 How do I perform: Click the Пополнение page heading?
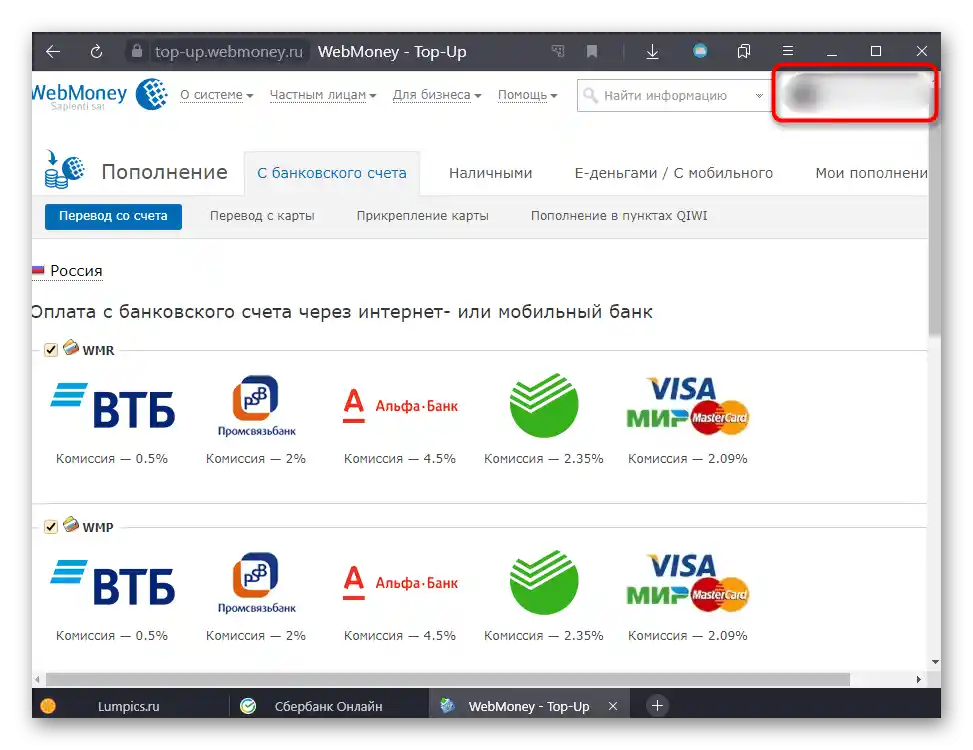164,172
